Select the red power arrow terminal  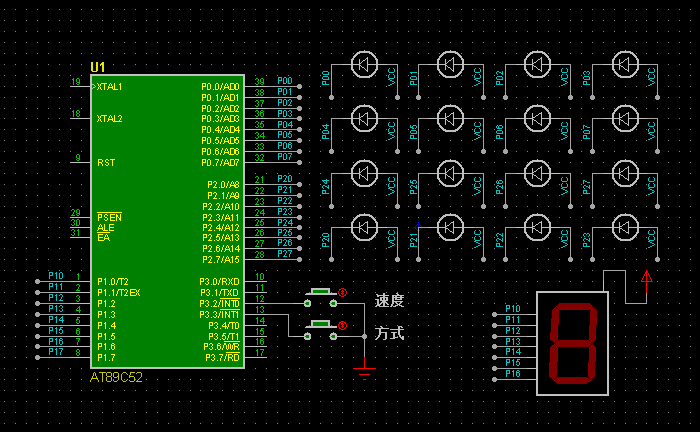646,281
